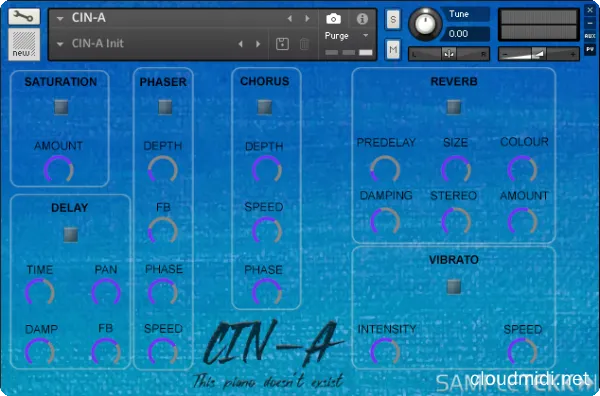The width and height of the screenshot is (600, 396).
Task: Open the Purge dropdown menu
Action: tap(346, 36)
